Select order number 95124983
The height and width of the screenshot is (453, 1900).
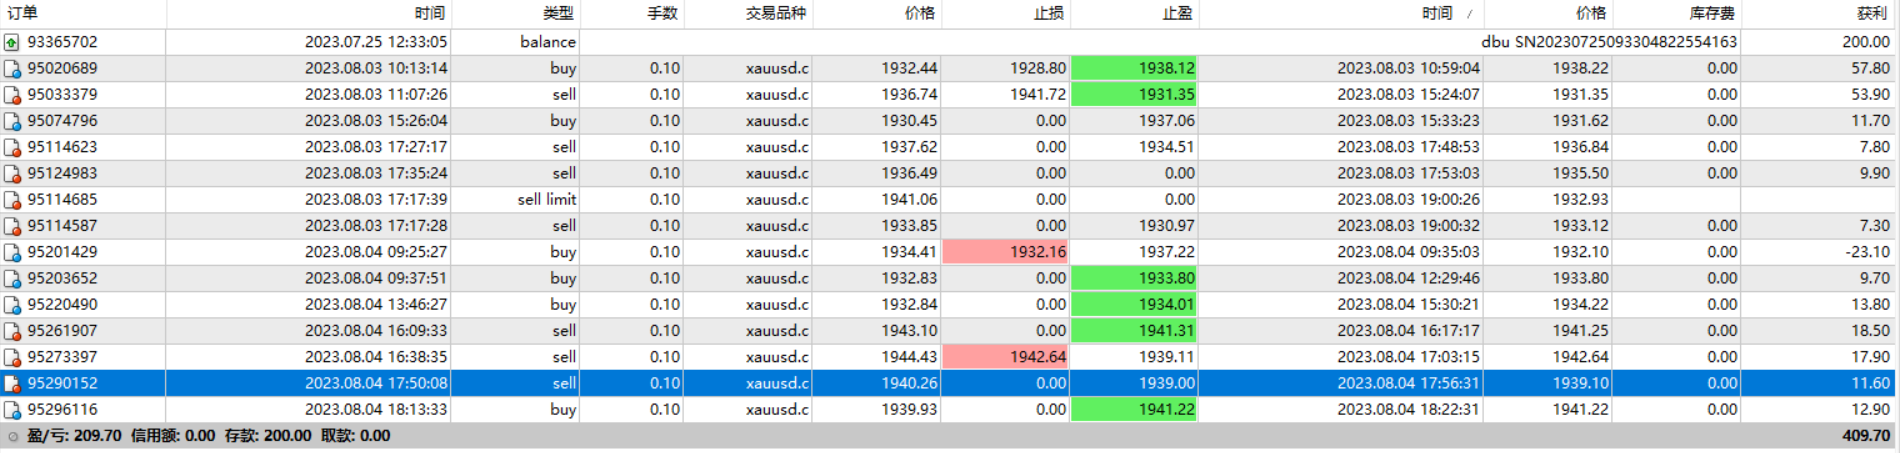[62, 173]
